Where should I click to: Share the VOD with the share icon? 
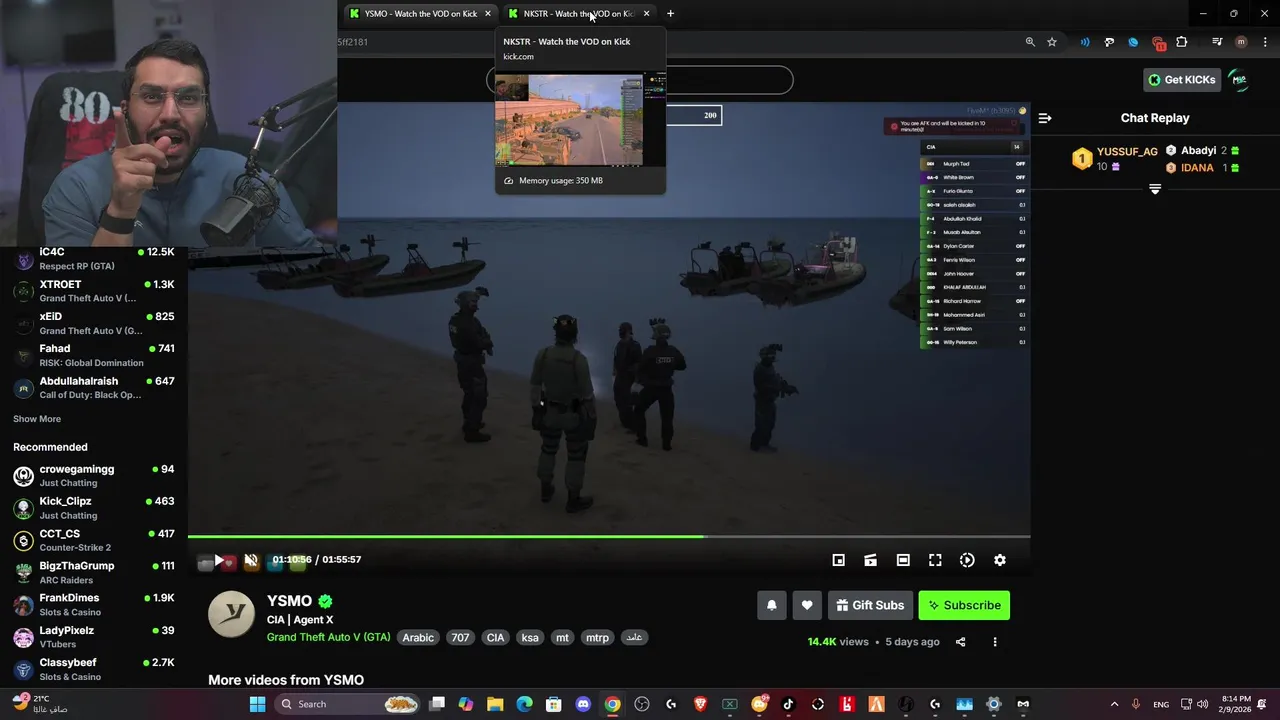tap(961, 642)
